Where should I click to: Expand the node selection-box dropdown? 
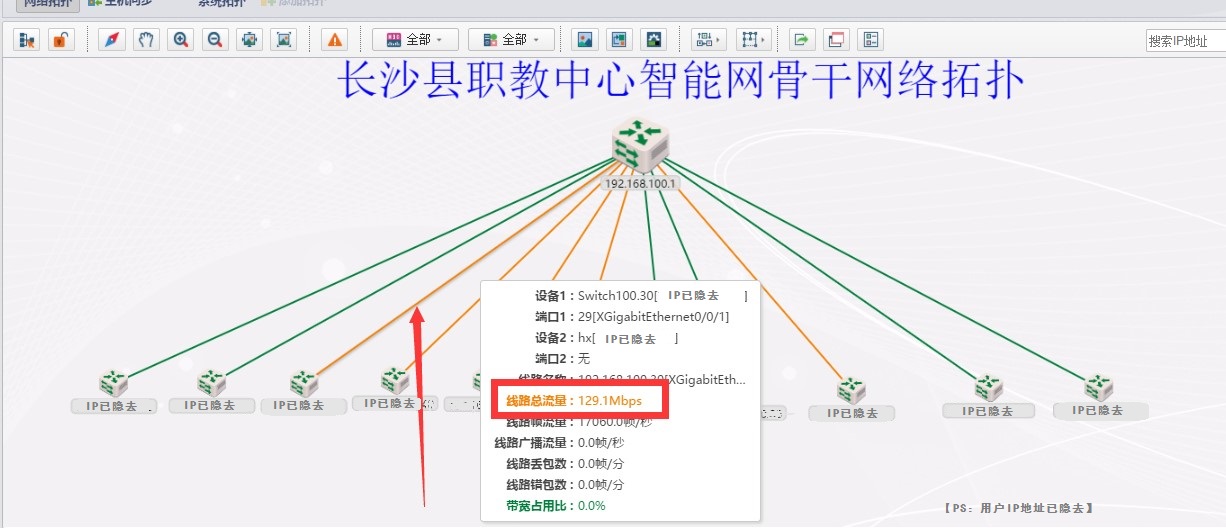point(751,40)
